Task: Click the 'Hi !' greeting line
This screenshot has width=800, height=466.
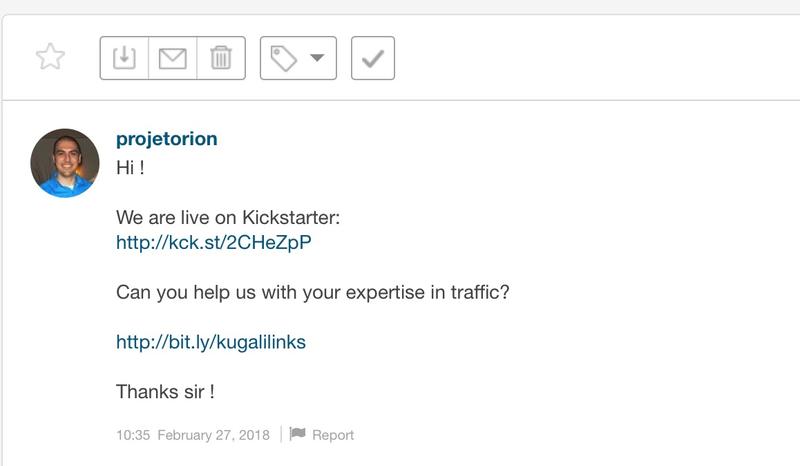Action: pos(131,167)
